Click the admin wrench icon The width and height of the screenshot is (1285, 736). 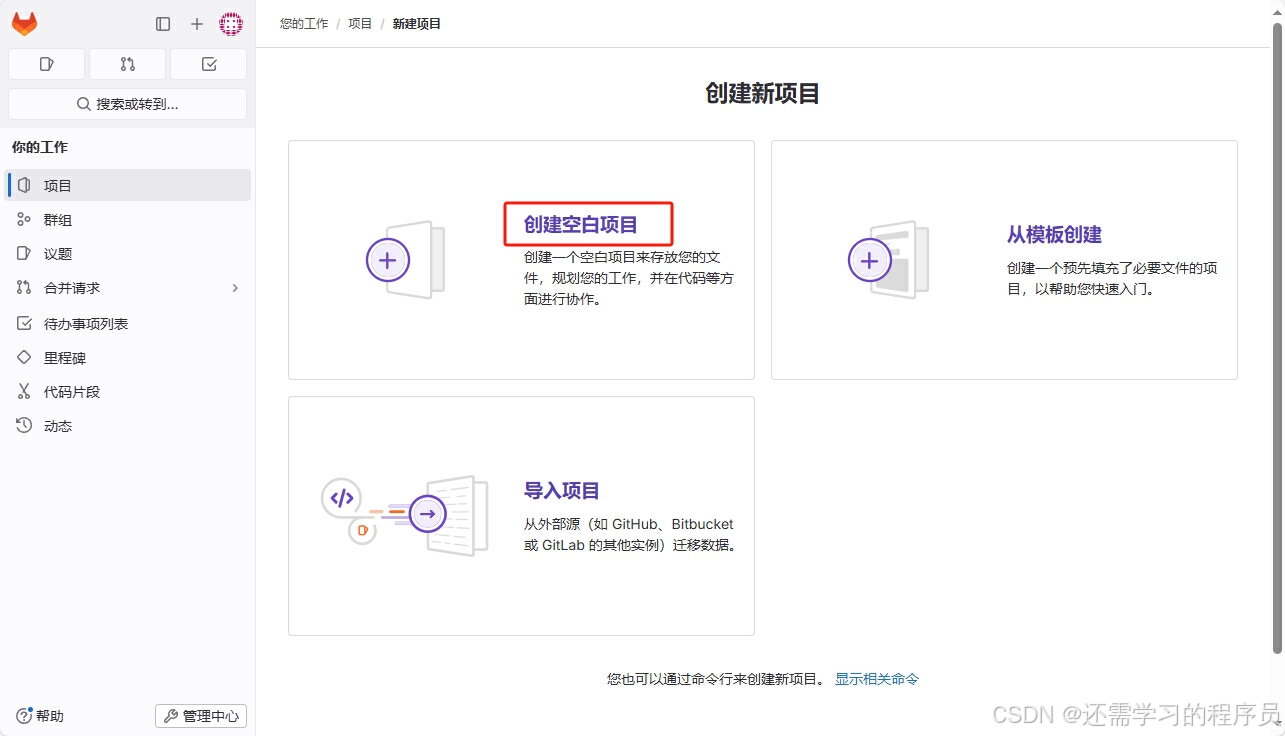[171, 716]
